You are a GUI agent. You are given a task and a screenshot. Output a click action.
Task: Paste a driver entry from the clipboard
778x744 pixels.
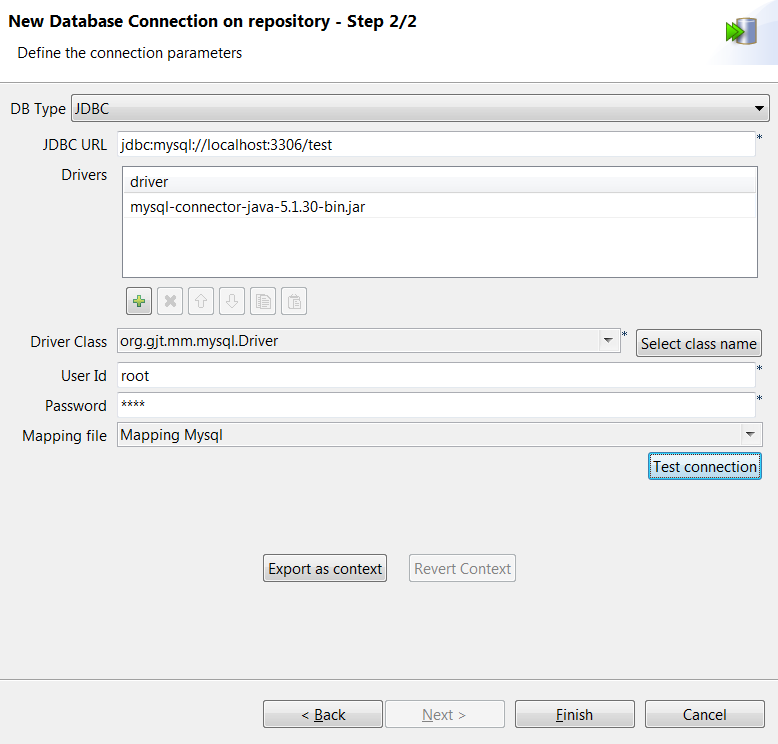click(294, 301)
